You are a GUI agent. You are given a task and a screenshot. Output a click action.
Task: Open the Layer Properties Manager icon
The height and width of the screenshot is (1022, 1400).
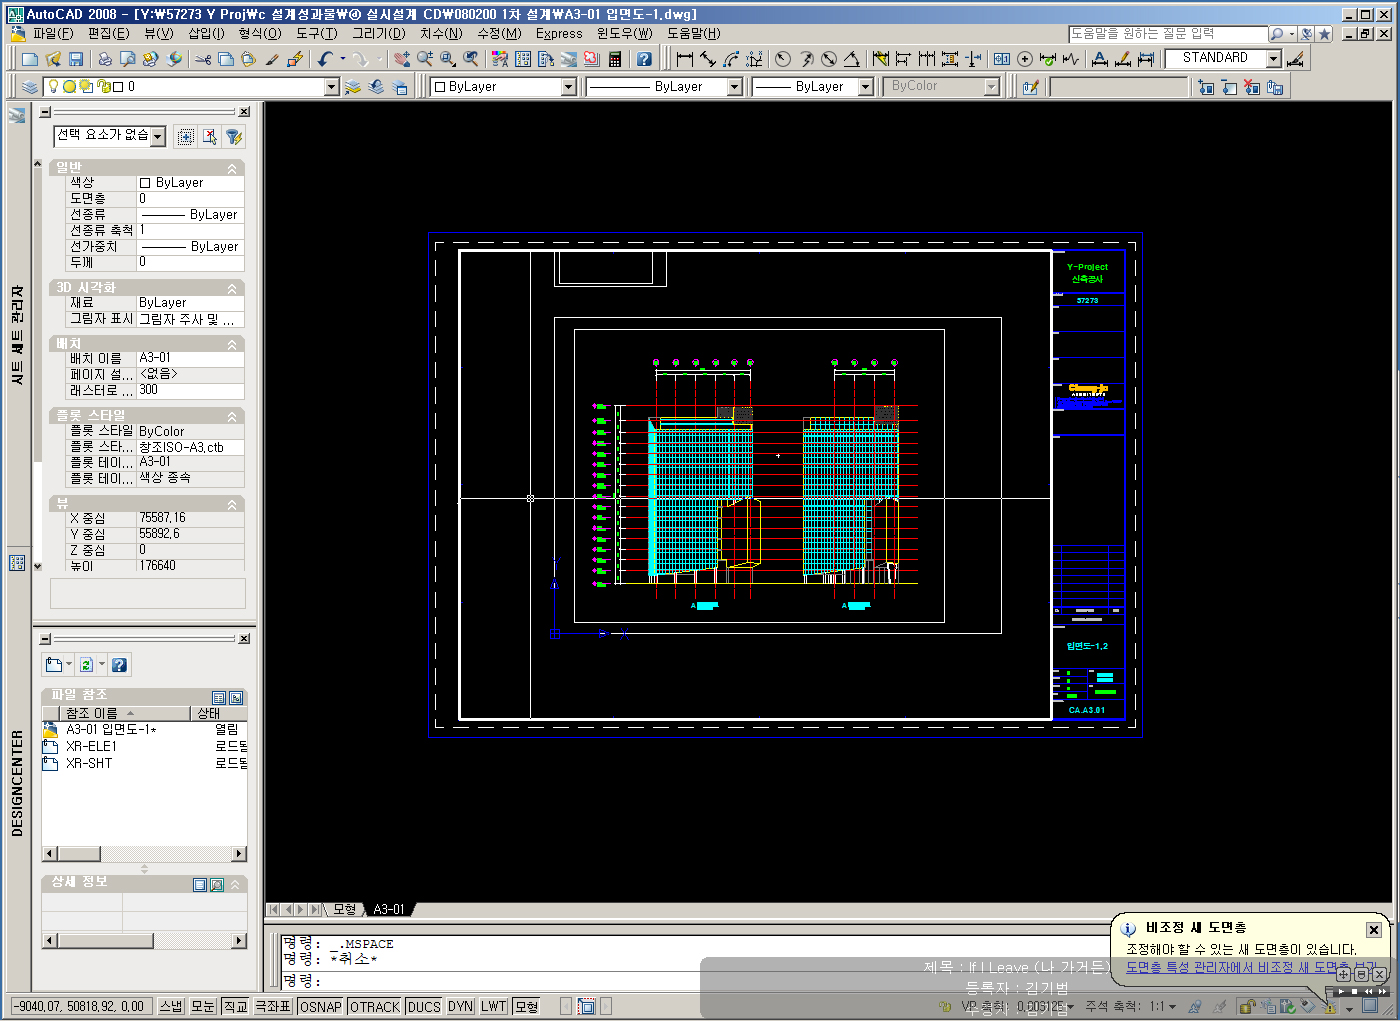pyautogui.click(x=29, y=88)
